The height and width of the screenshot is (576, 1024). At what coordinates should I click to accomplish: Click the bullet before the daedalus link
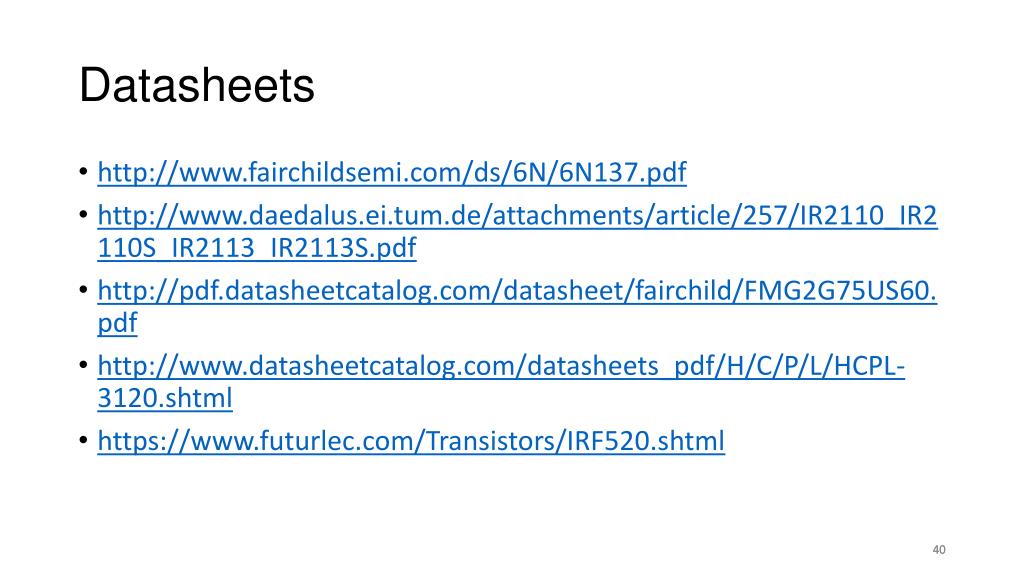click(x=84, y=214)
